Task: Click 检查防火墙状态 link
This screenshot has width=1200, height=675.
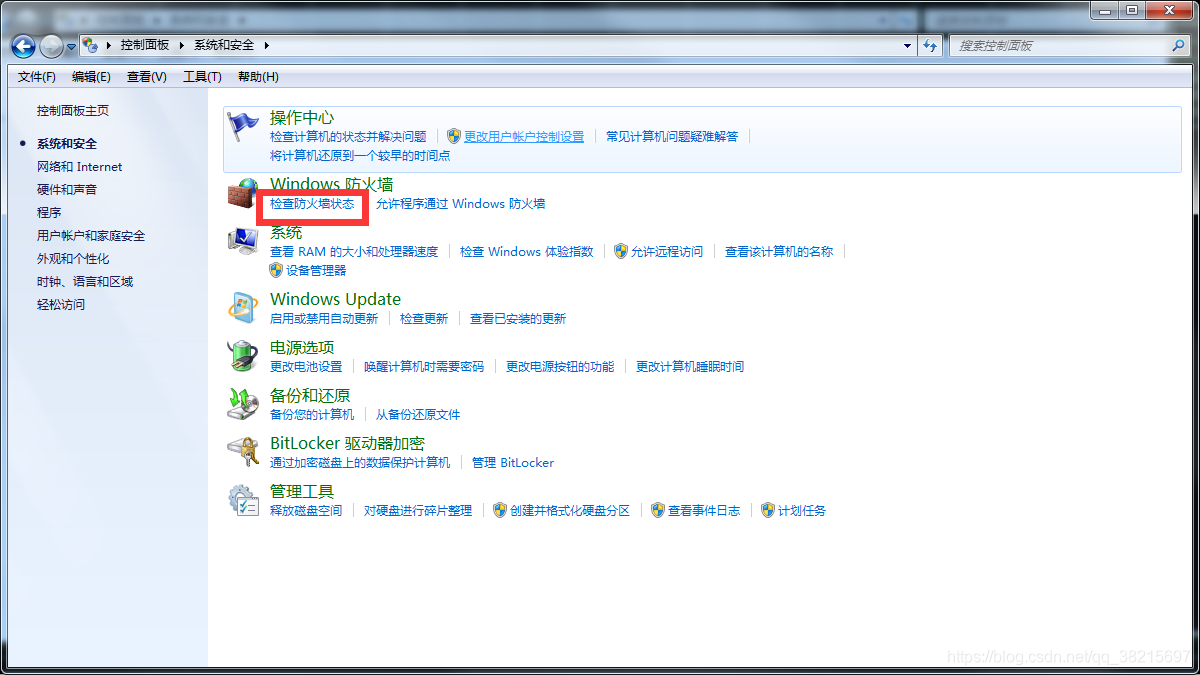Action: pos(312,204)
